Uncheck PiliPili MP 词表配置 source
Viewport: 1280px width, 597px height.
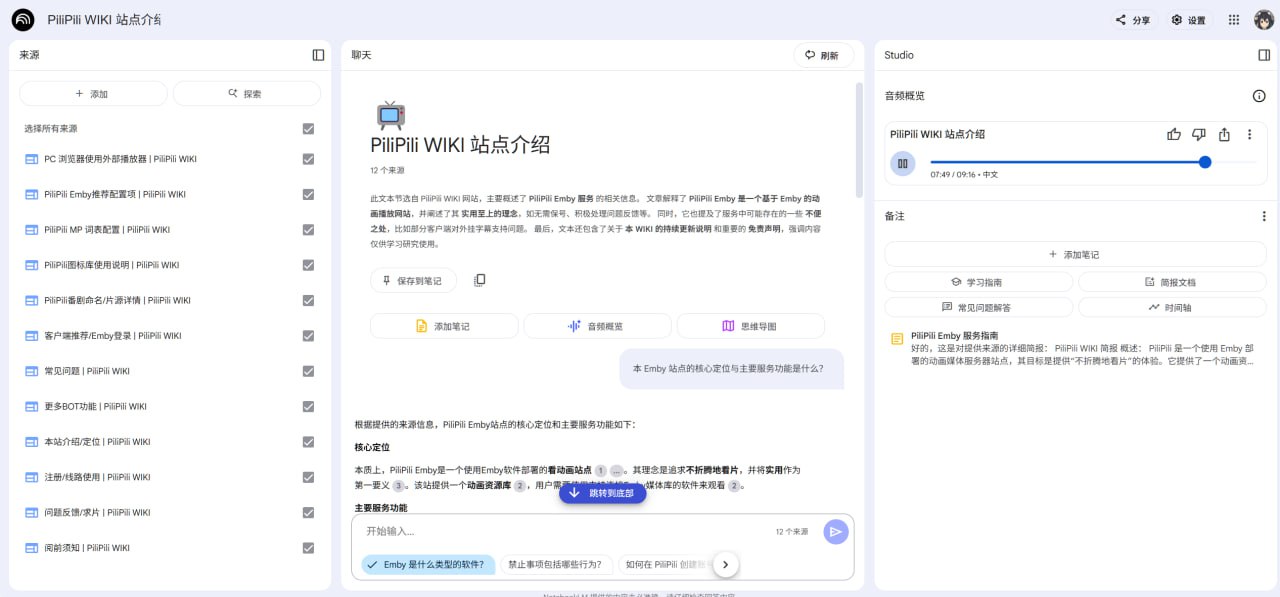tap(308, 230)
